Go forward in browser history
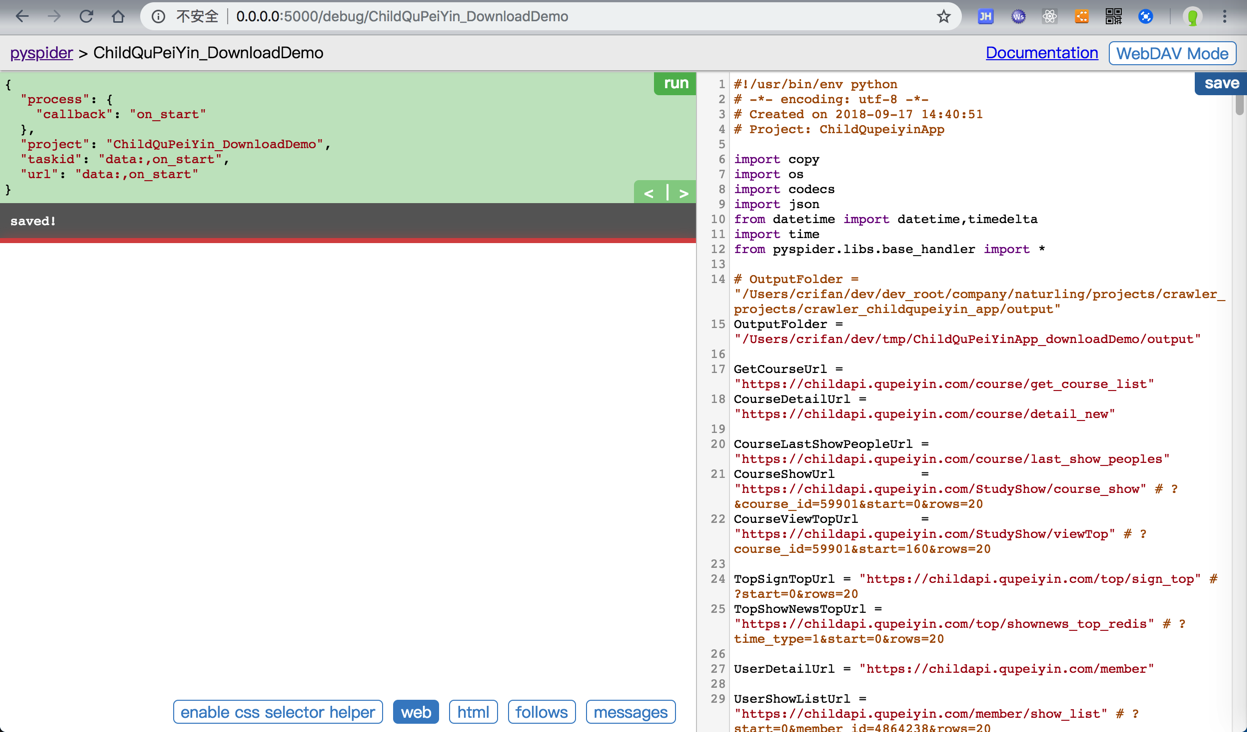The image size is (1247, 732). click(54, 16)
